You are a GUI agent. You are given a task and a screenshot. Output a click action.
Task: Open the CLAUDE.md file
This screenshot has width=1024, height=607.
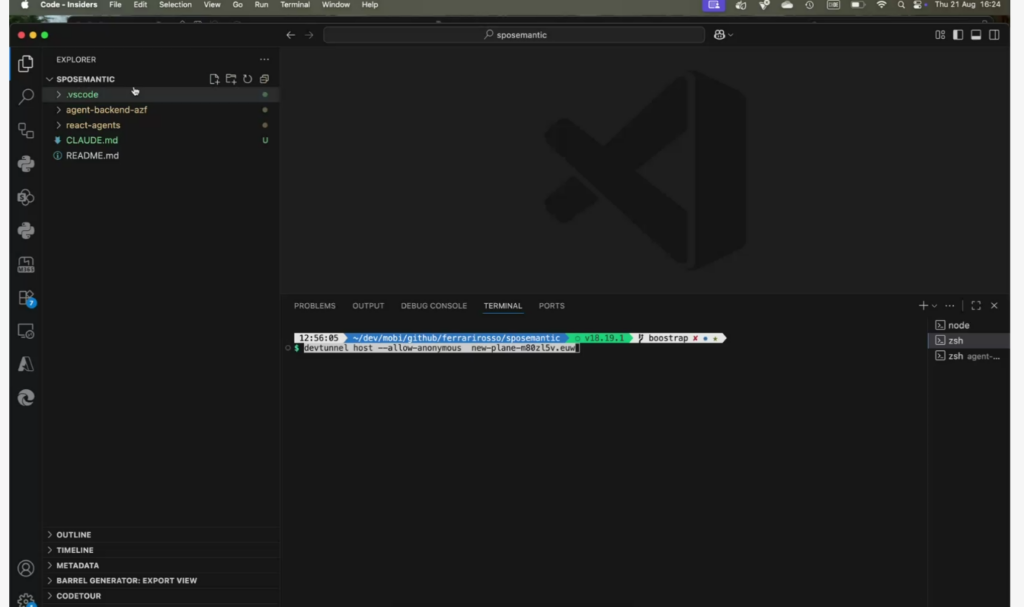(161, 140)
